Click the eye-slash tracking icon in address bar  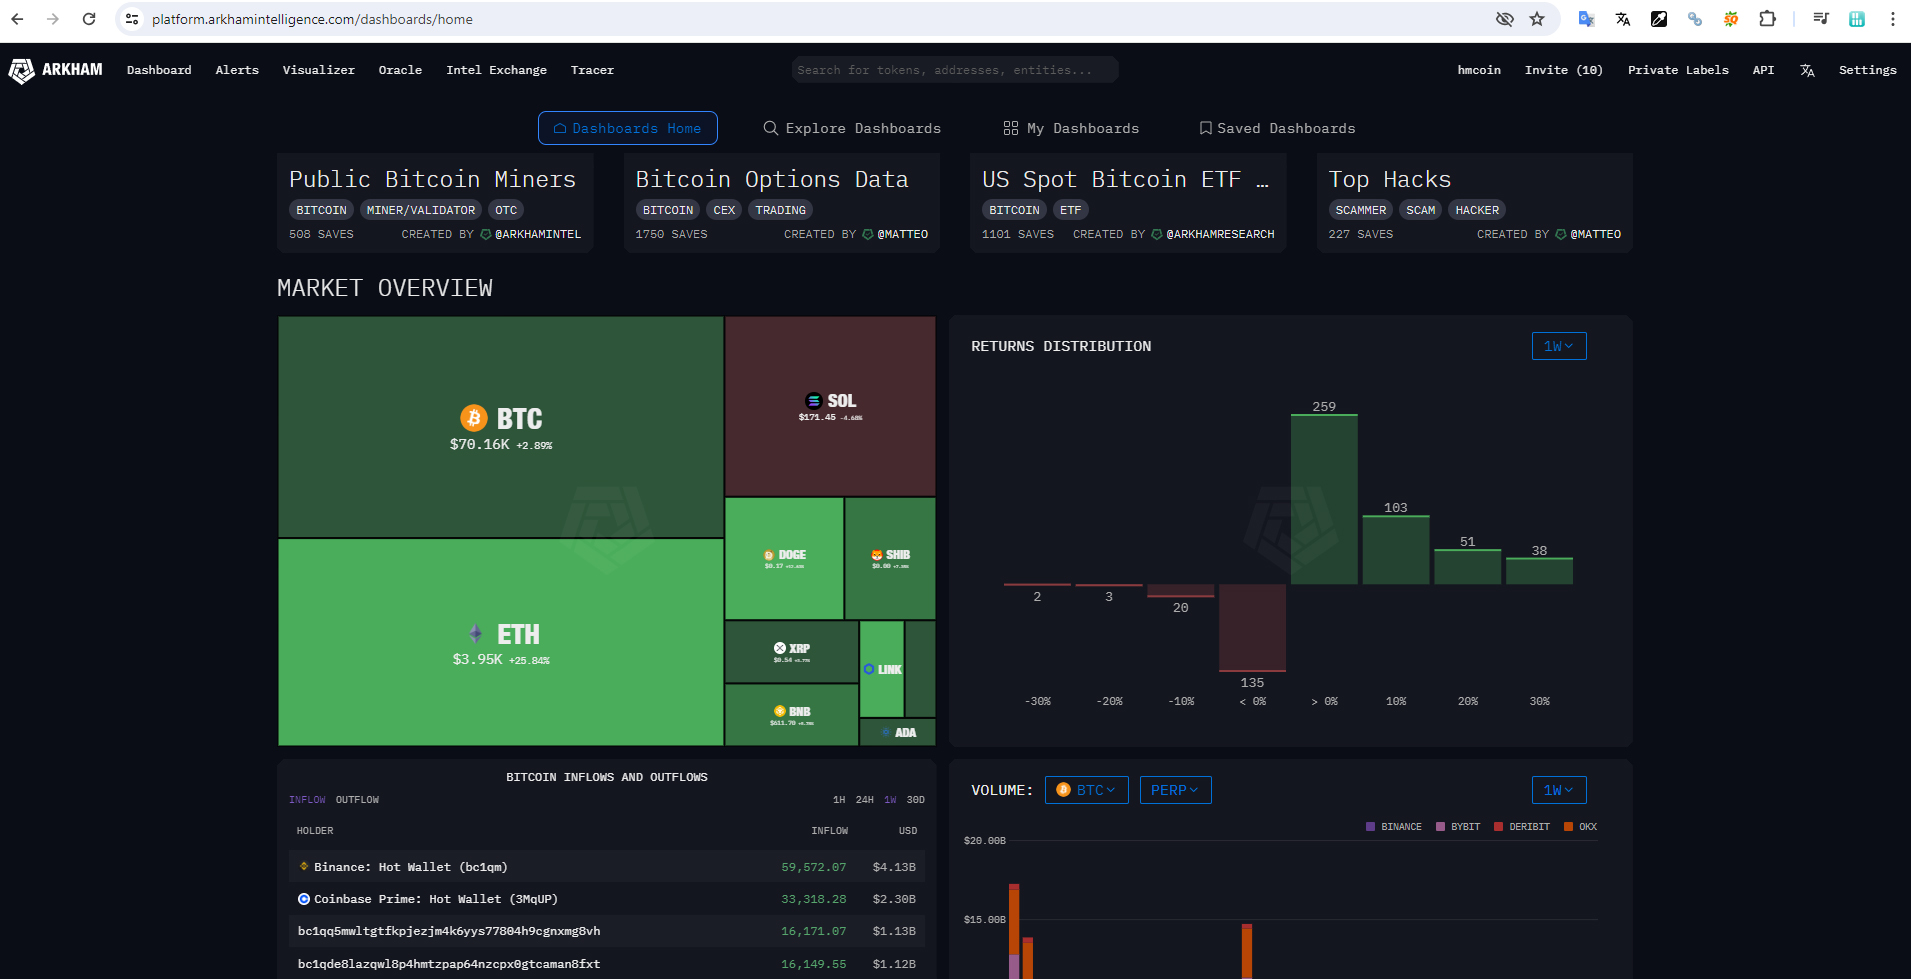pos(1504,19)
